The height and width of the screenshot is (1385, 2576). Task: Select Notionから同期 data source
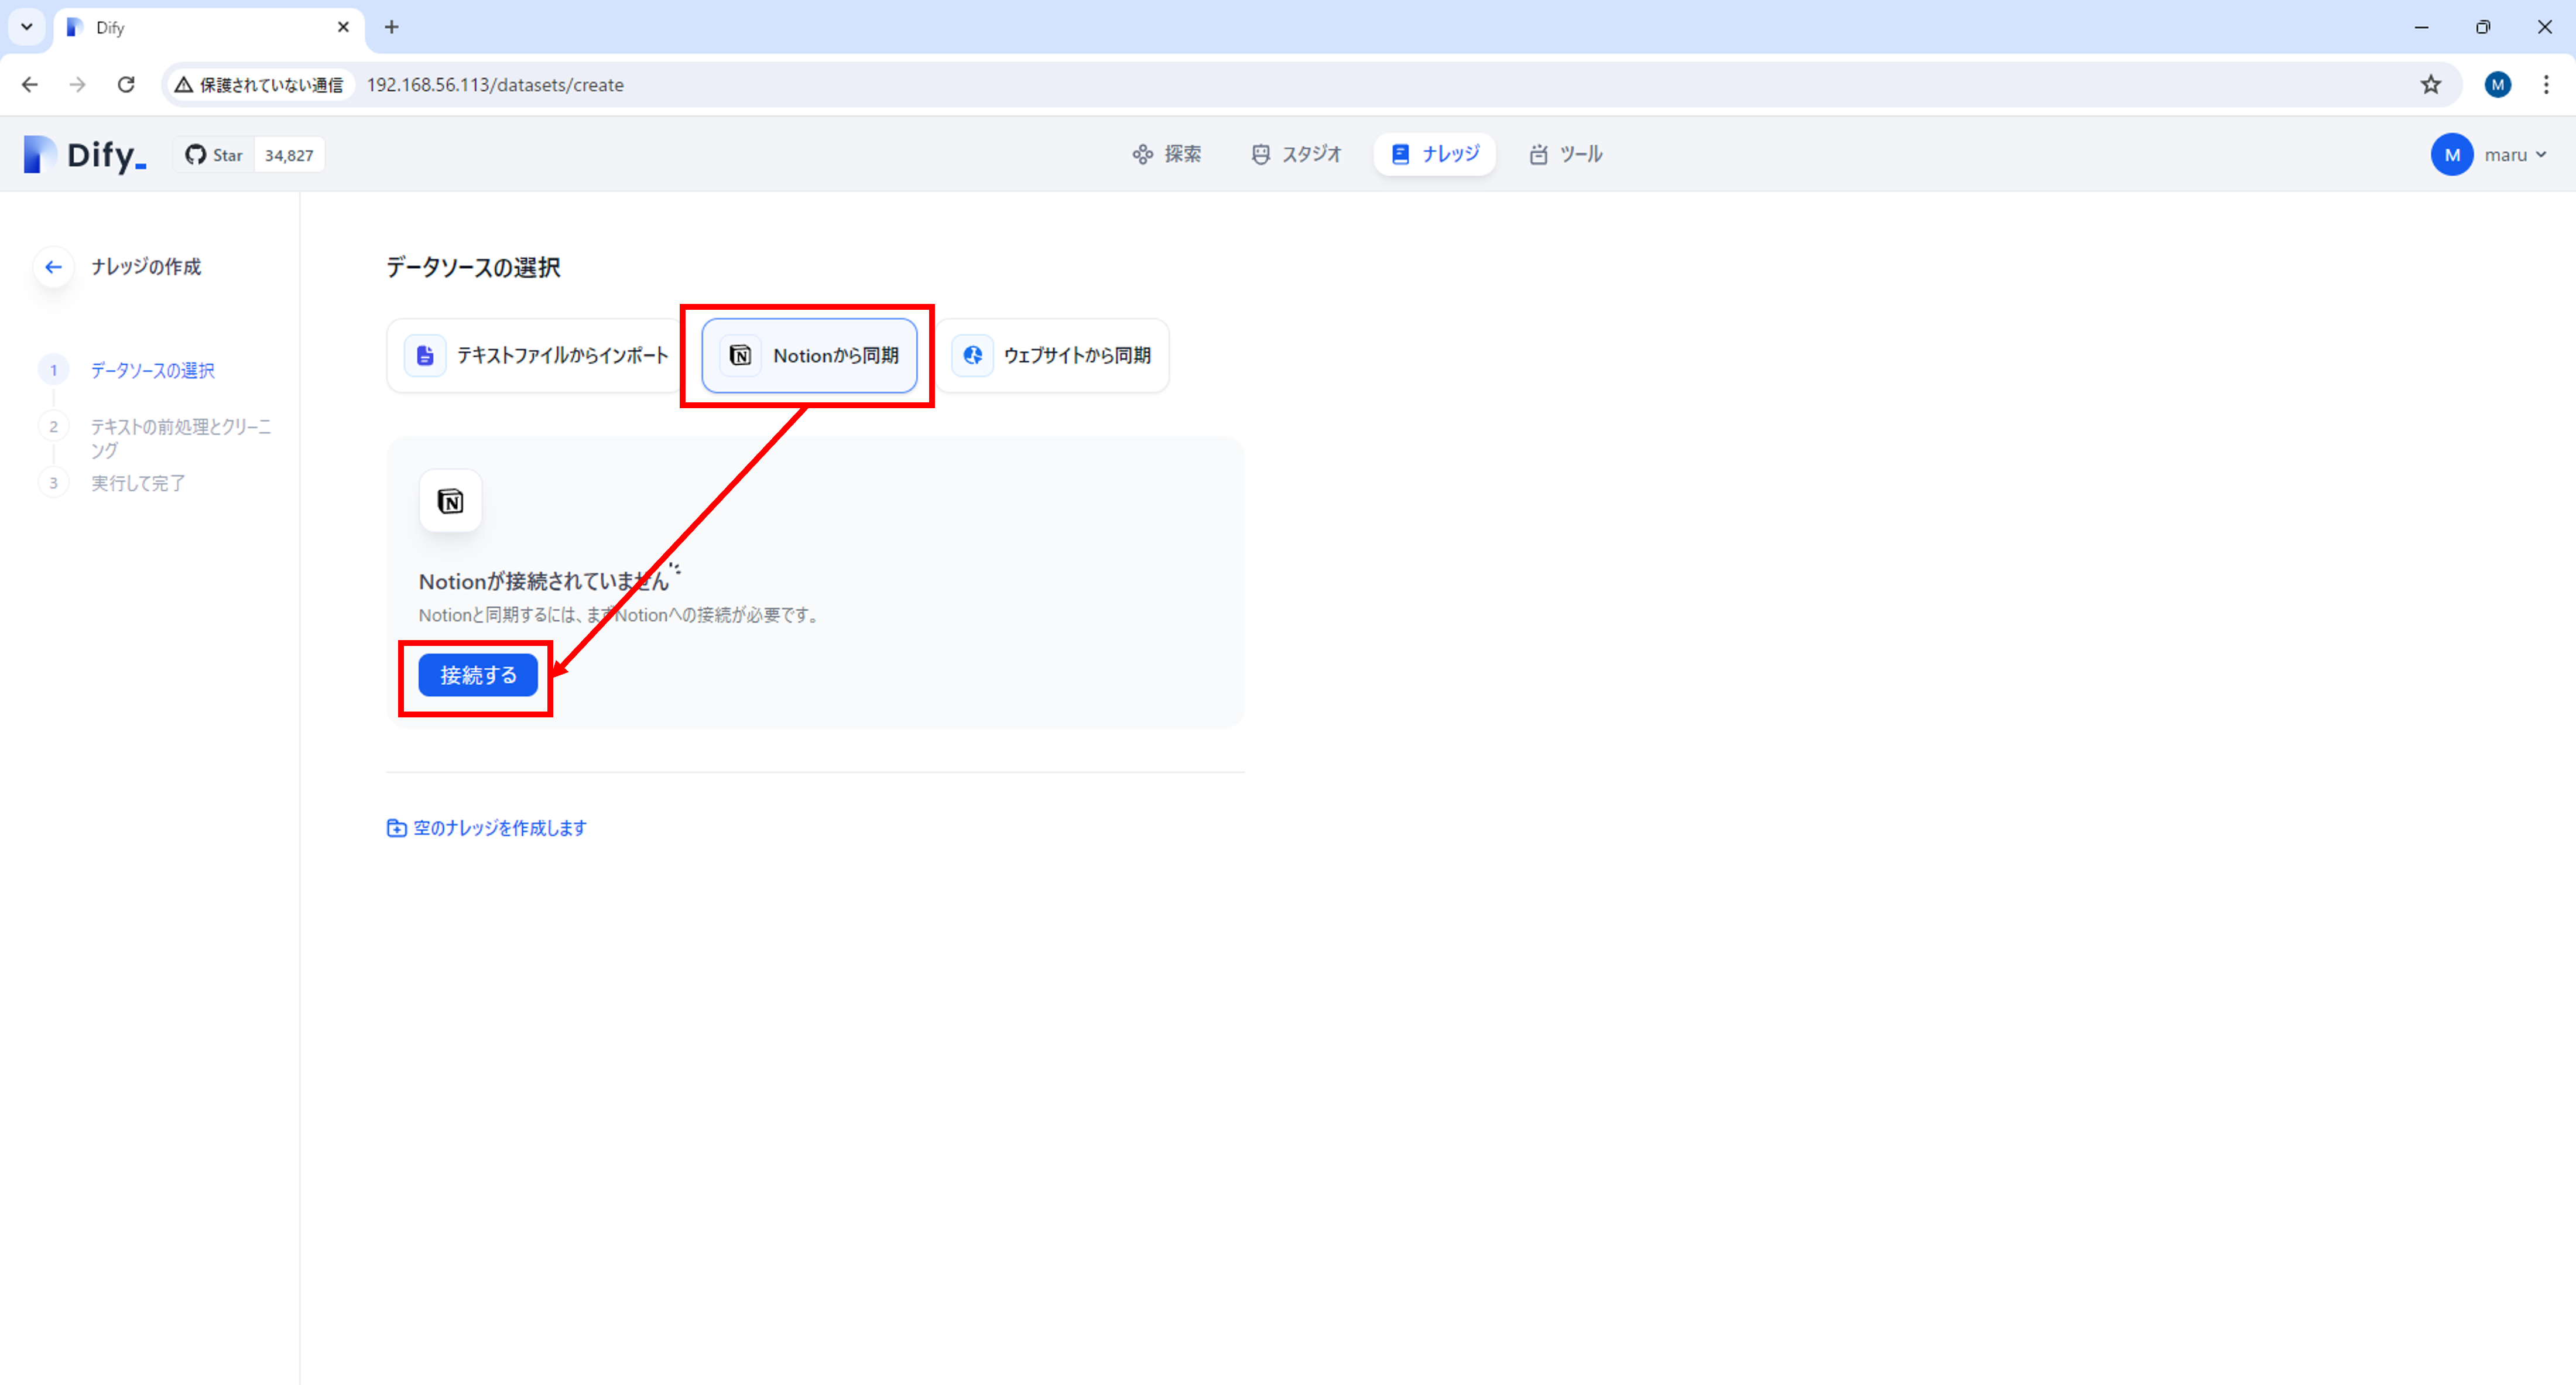click(809, 356)
